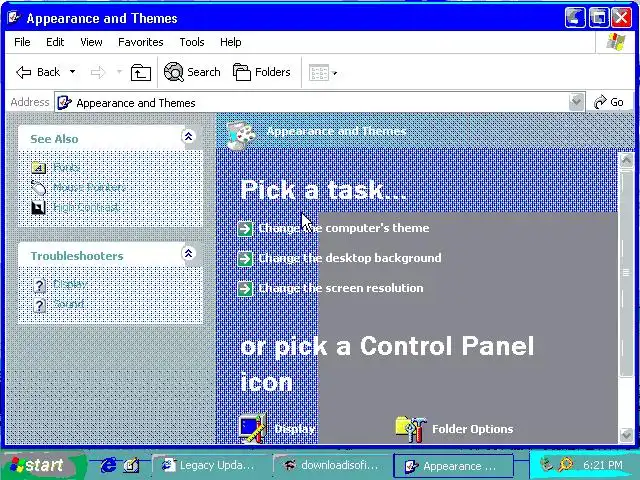The height and width of the screenshot is (480, 640).
Task: Expand the address bar dropdown
Action: coord(576,102)
